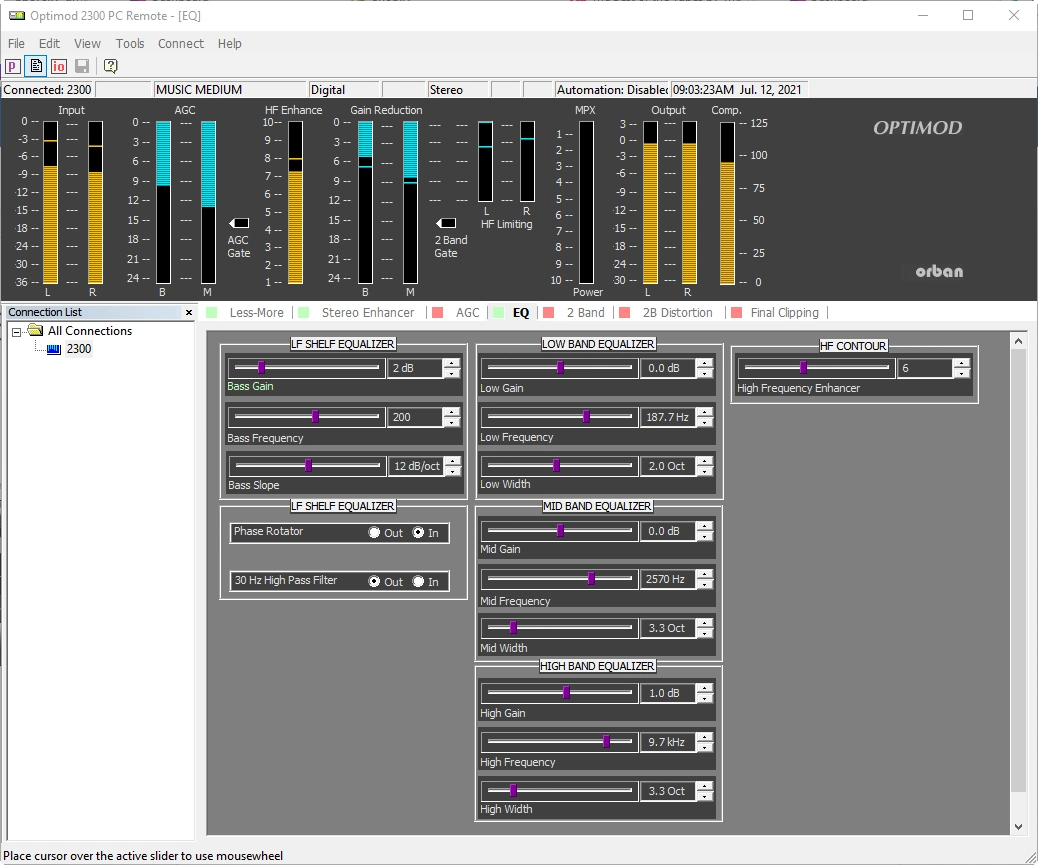Decrease High Frequency with its down arrow
Screen dimensions: 1038x865
[705, 747]
